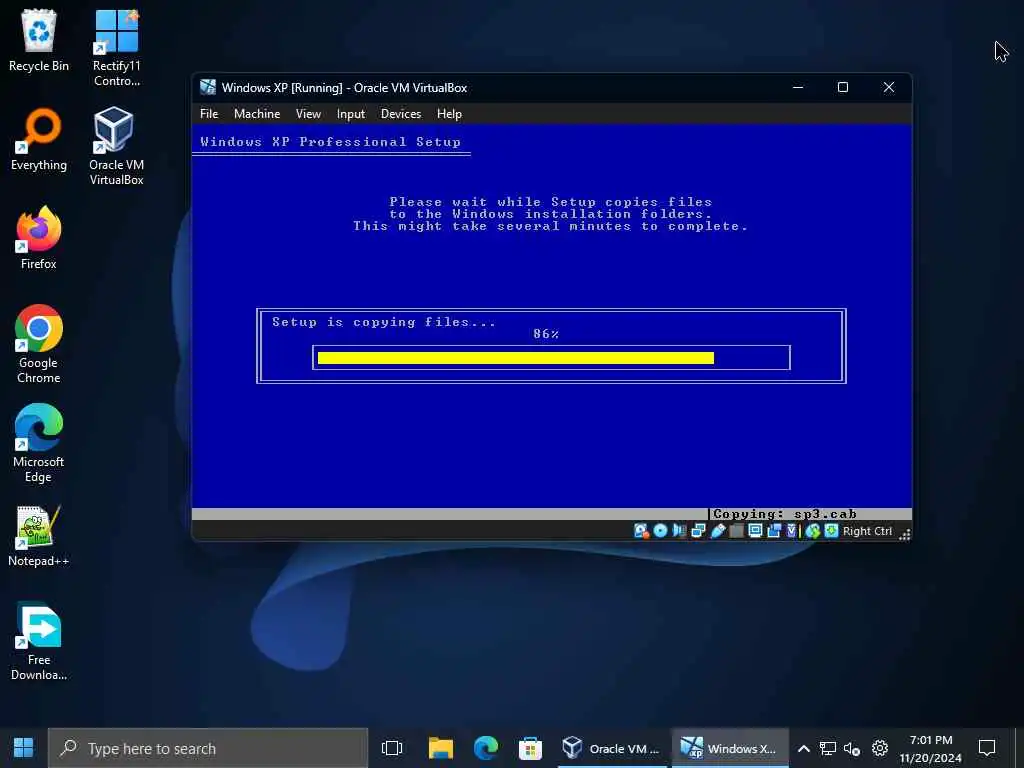The image size is (1024, 768).
Task: Click the 'Windows XP Professional Setup' heading
Action: pos(330,142)
